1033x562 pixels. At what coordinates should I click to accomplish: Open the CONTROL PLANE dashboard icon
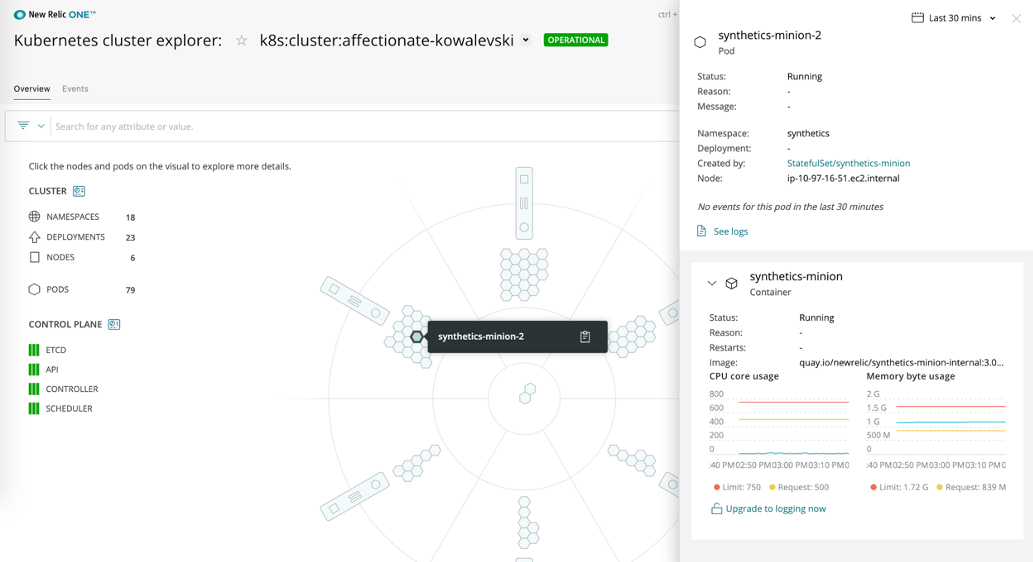coord(114,324)
